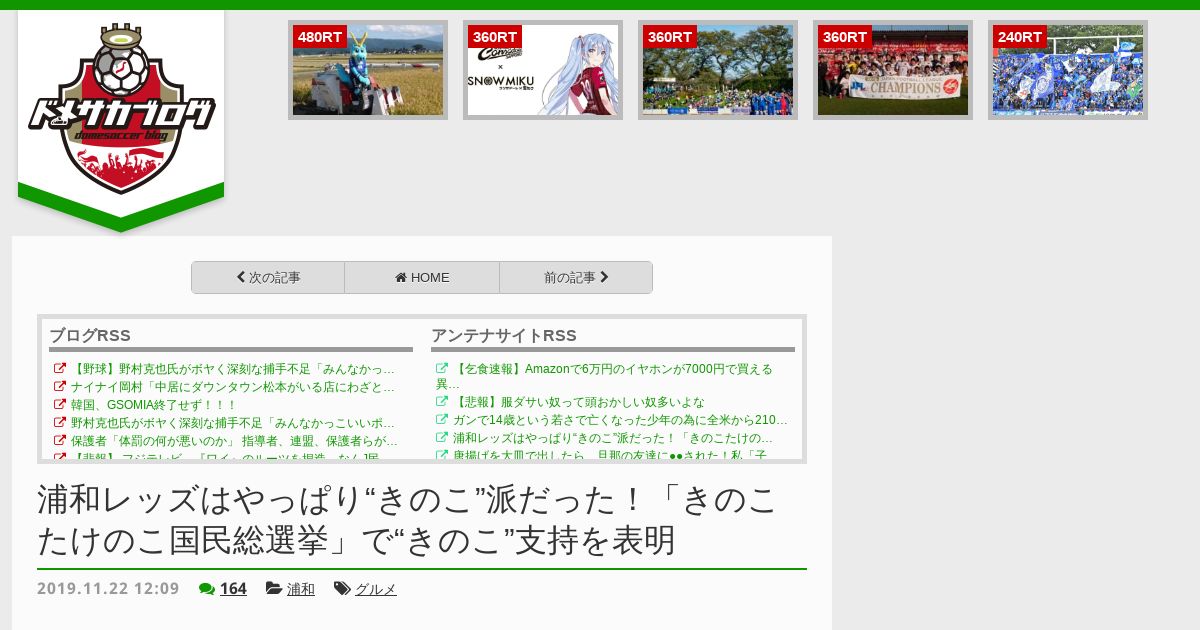Image resolution: width=1200 pixels, height=630 pixels.
Task: Open the 360RT Champions banner team photo thumbnail
Action: coord(893,70)
